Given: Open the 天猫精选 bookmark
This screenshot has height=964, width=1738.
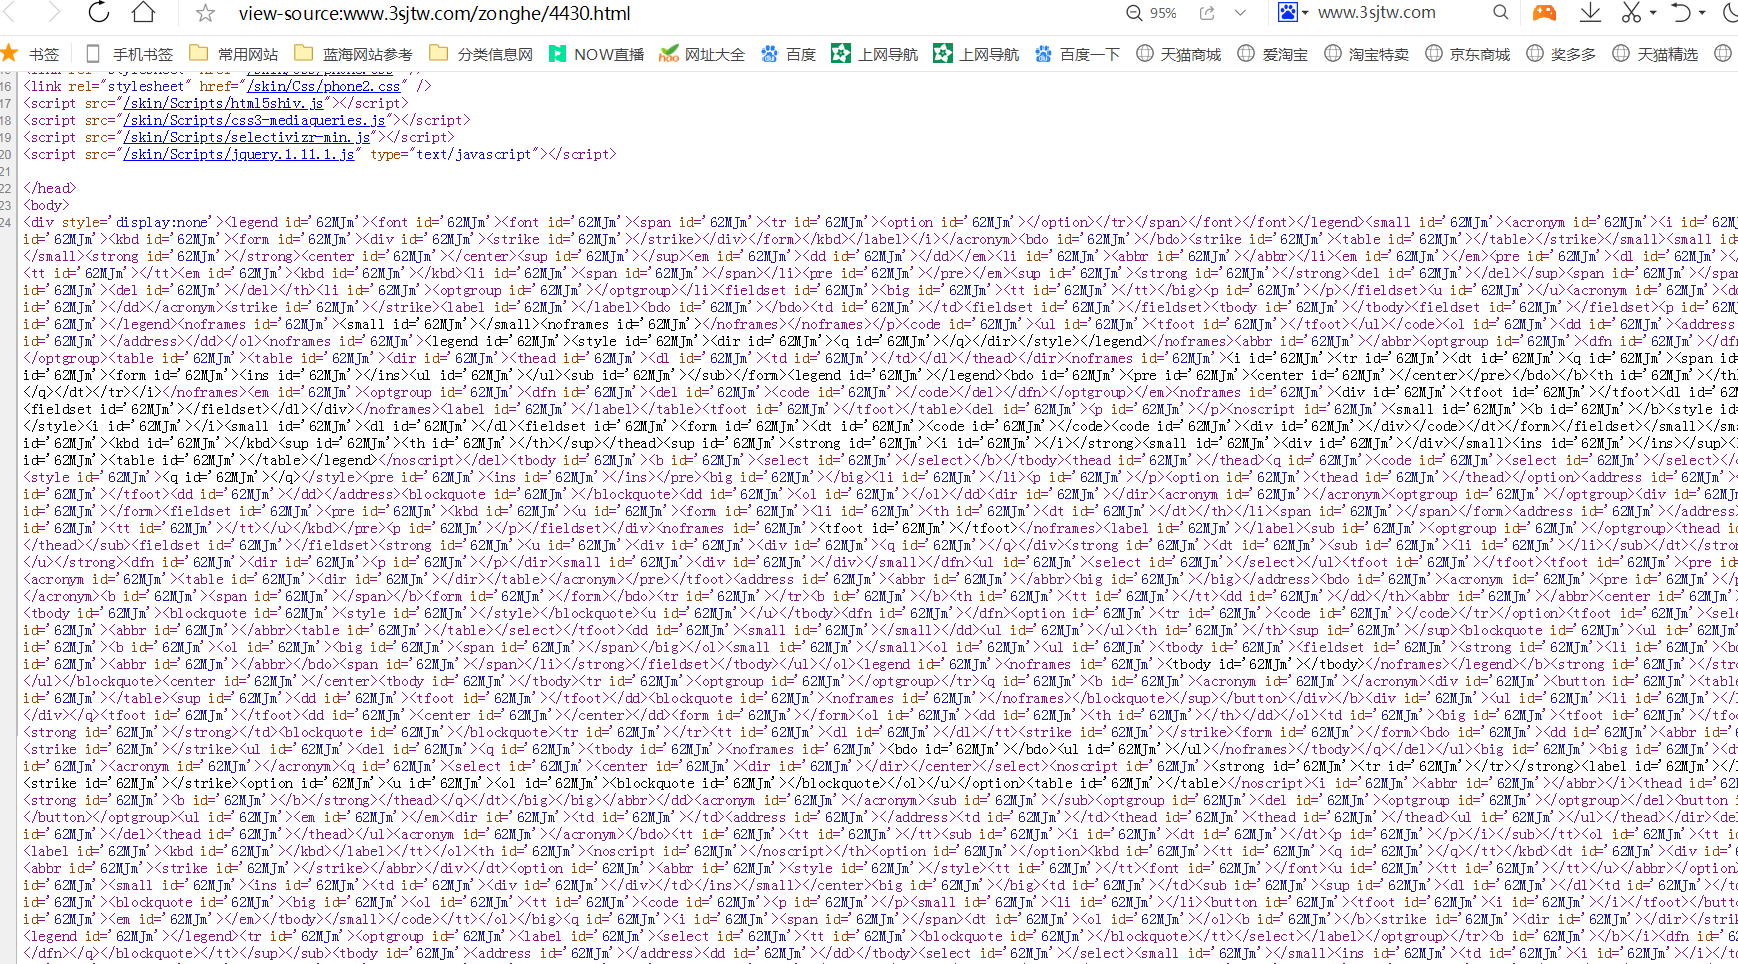Looking at the screenshot, I should 1655,54.
